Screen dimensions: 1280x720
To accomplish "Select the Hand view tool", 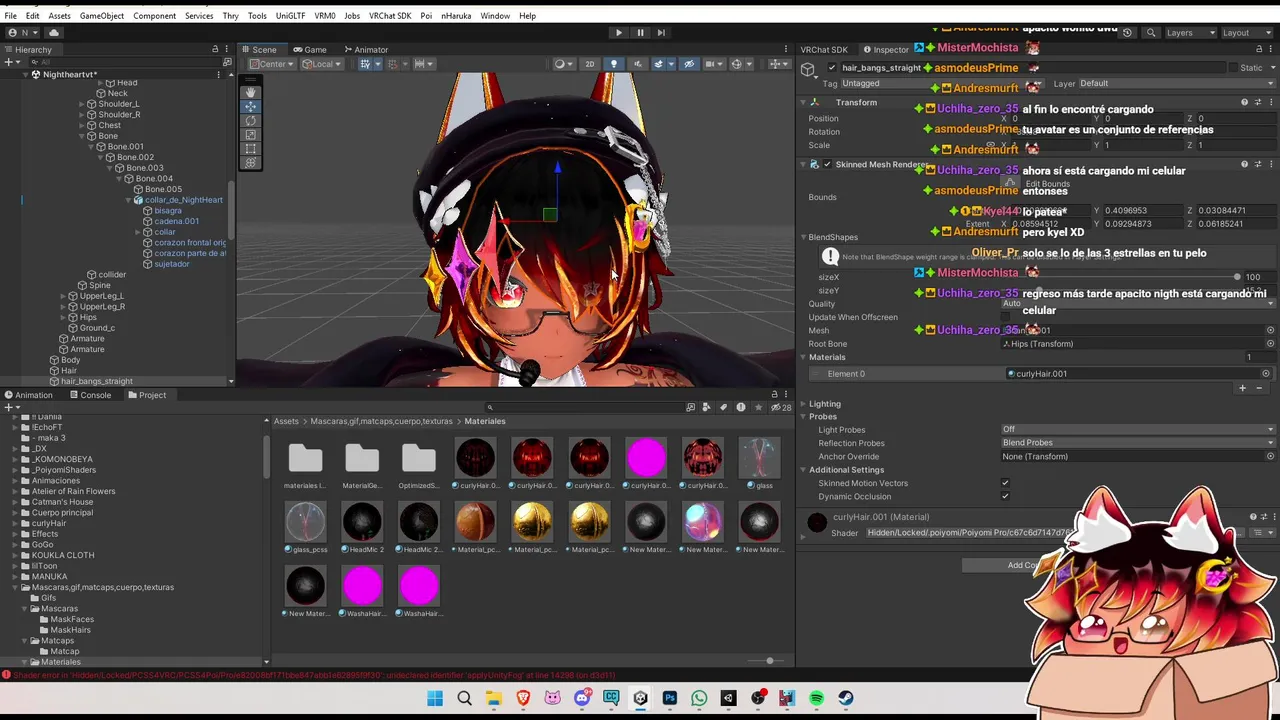I will pos(250,92).
